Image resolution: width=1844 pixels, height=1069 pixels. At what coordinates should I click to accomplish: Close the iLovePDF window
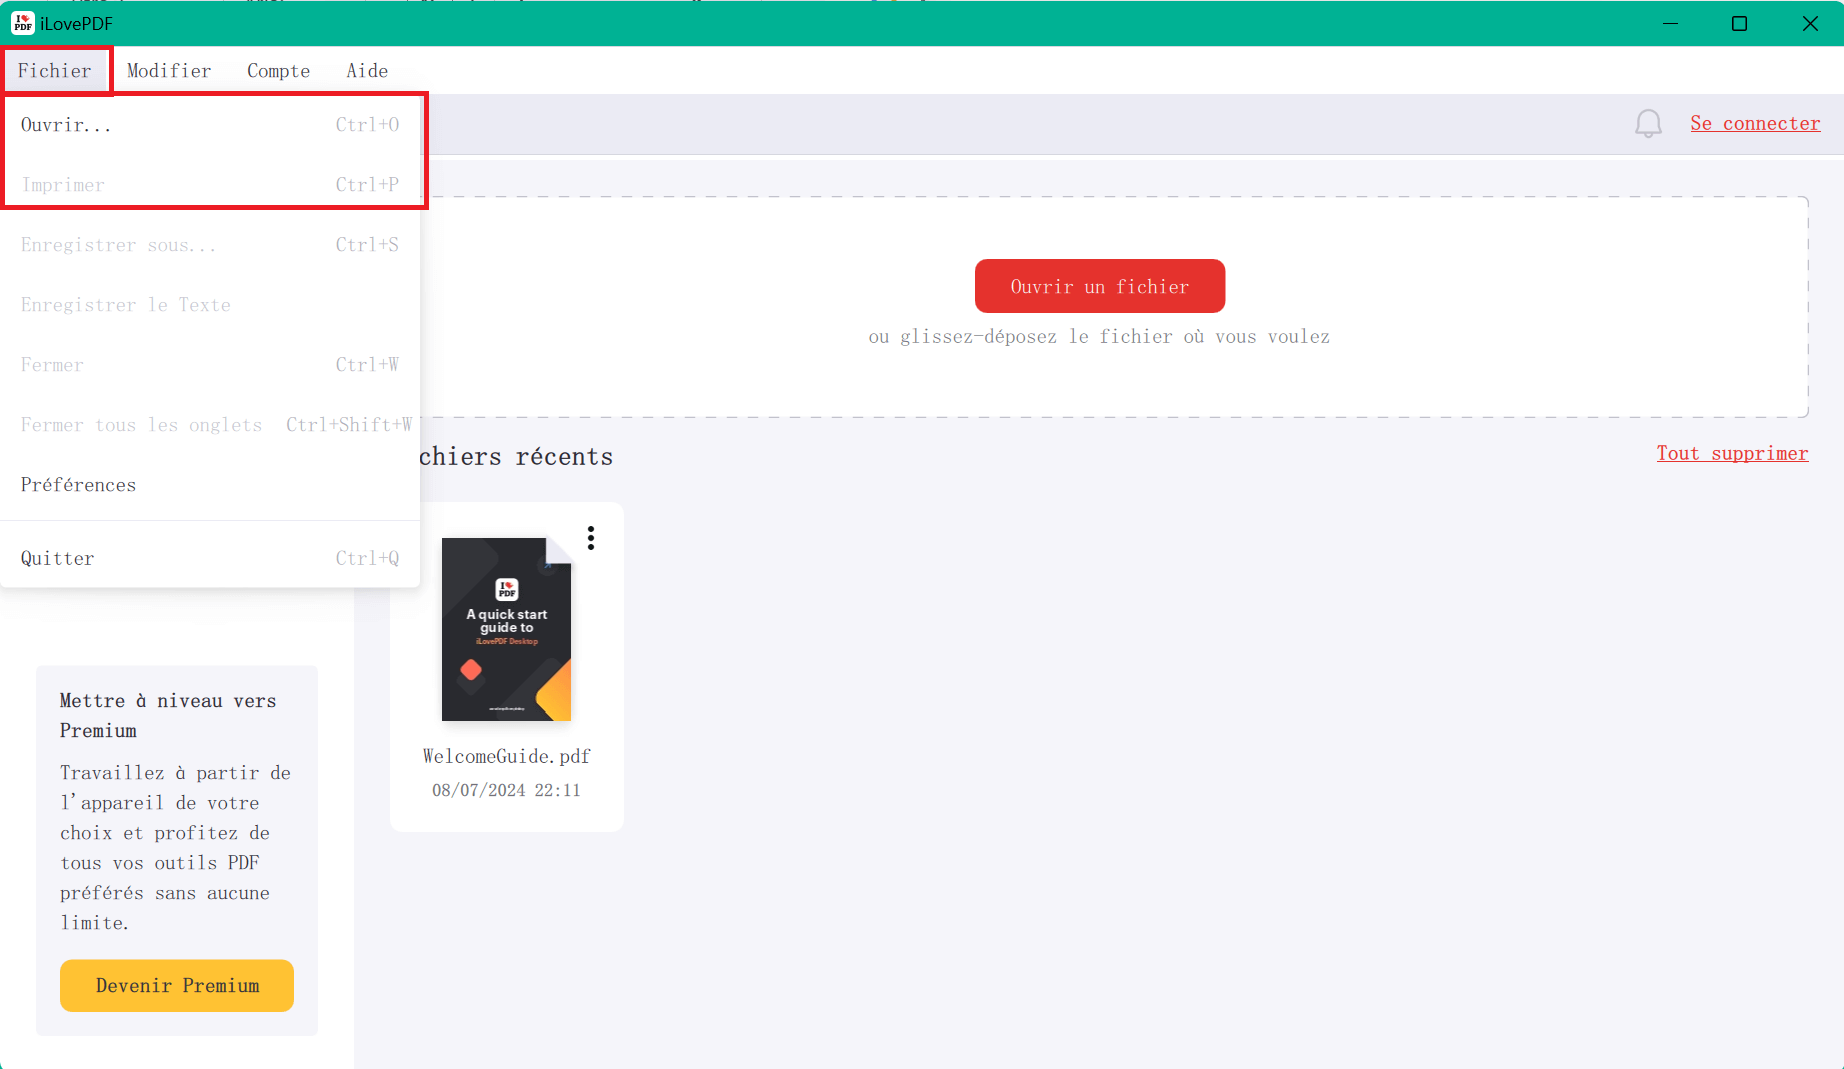tap(1810, 23)
